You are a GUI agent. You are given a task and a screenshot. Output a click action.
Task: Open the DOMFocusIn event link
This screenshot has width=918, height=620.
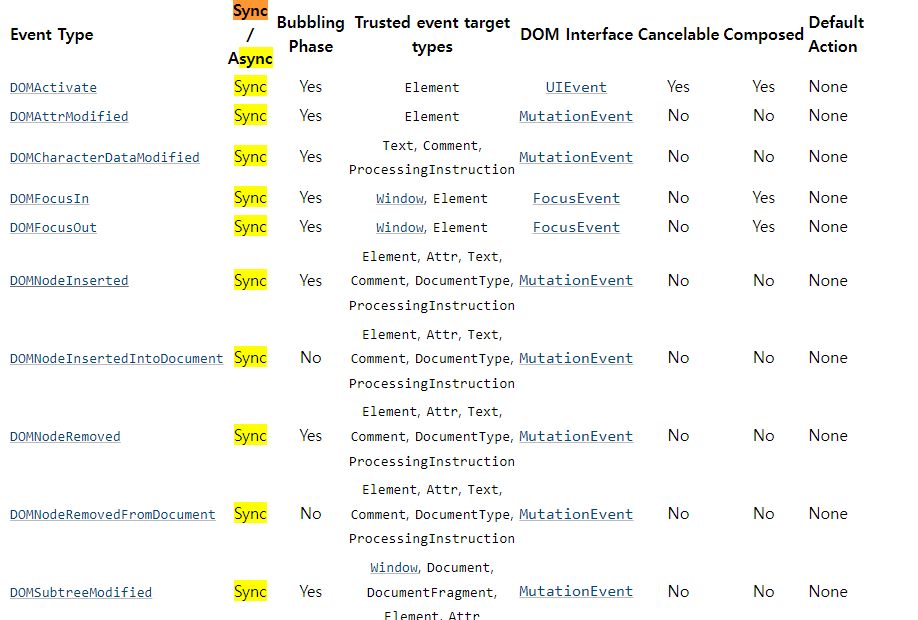(49, 198)
